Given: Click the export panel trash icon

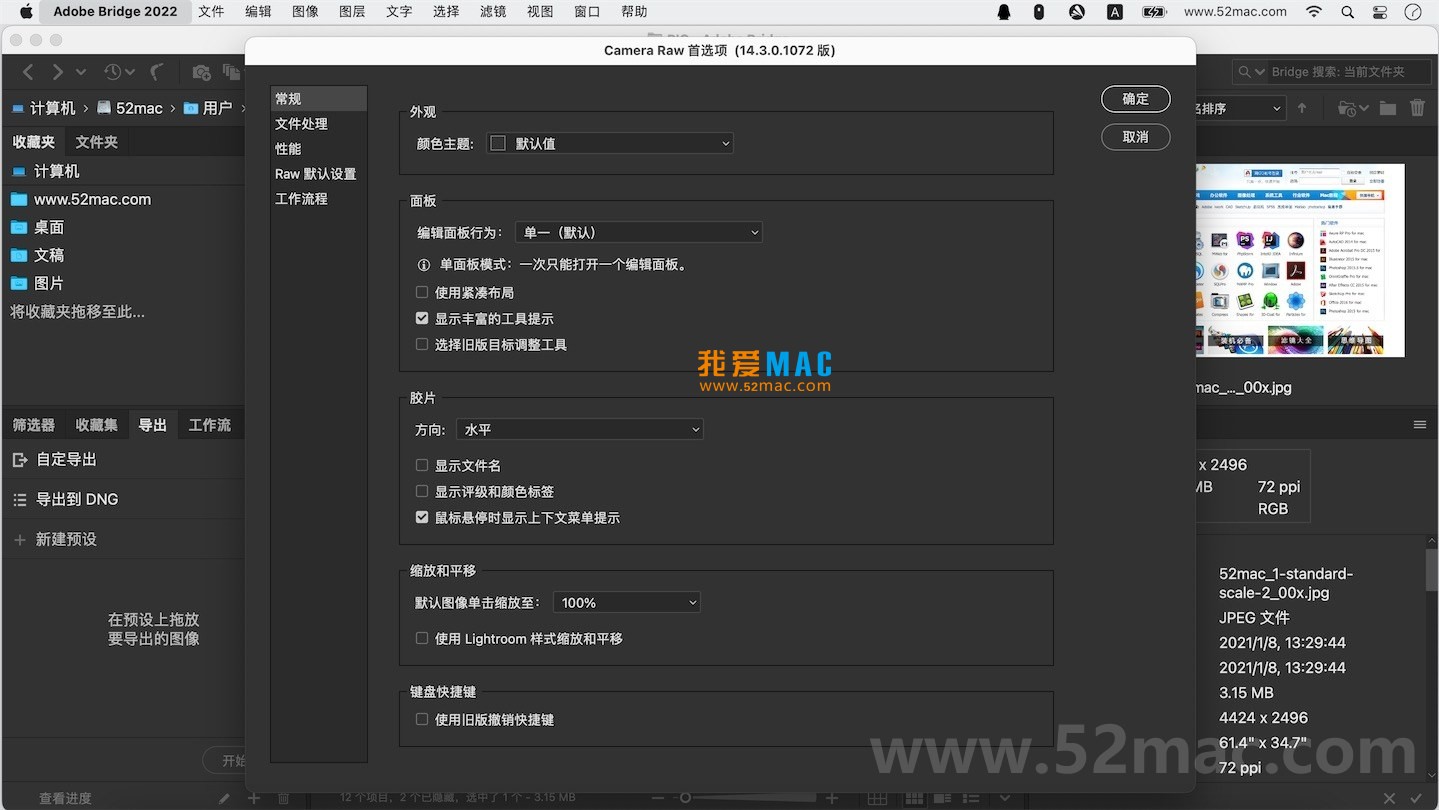Looking at the screenshot, I should click(x=283, y=798).
